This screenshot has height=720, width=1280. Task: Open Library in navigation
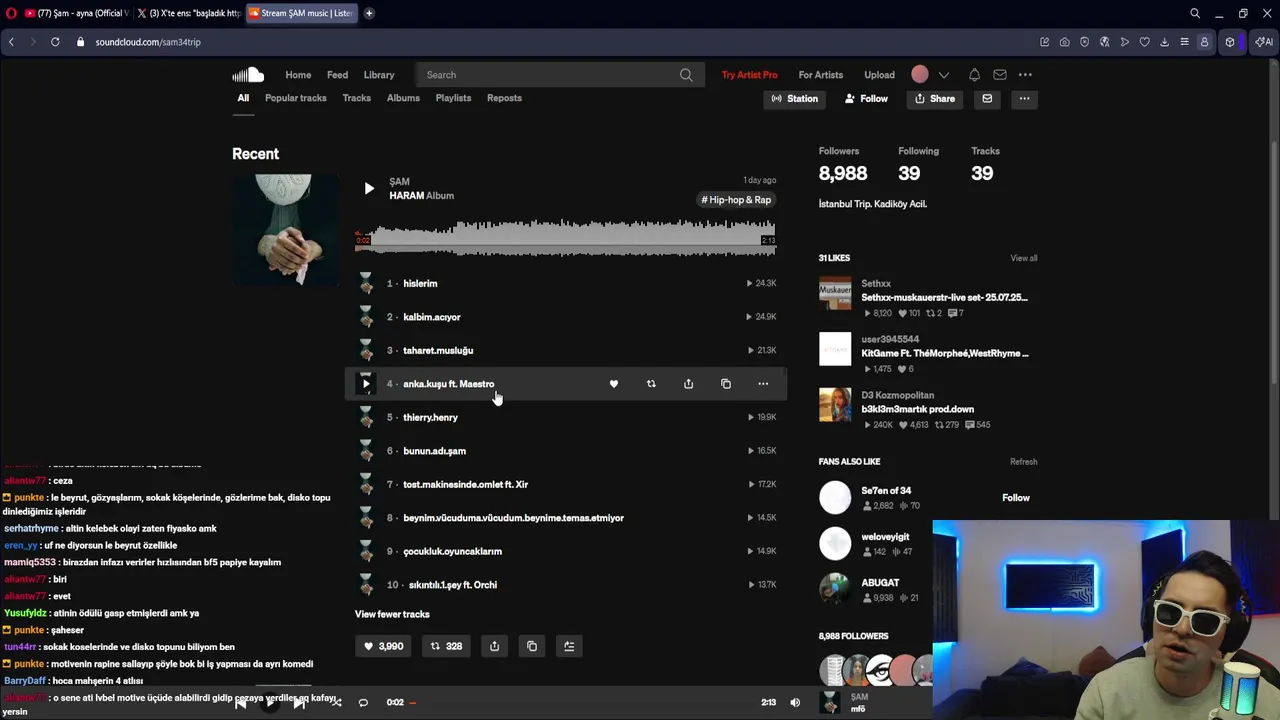(x=379, y=75)
